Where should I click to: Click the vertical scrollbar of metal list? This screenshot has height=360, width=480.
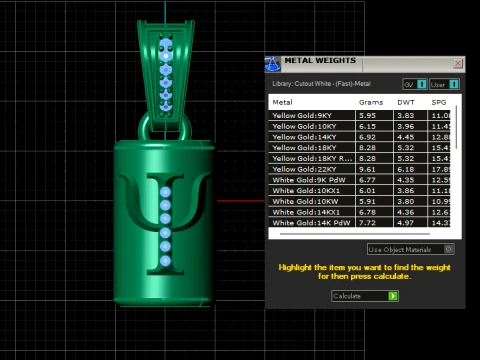pos(456,127)
